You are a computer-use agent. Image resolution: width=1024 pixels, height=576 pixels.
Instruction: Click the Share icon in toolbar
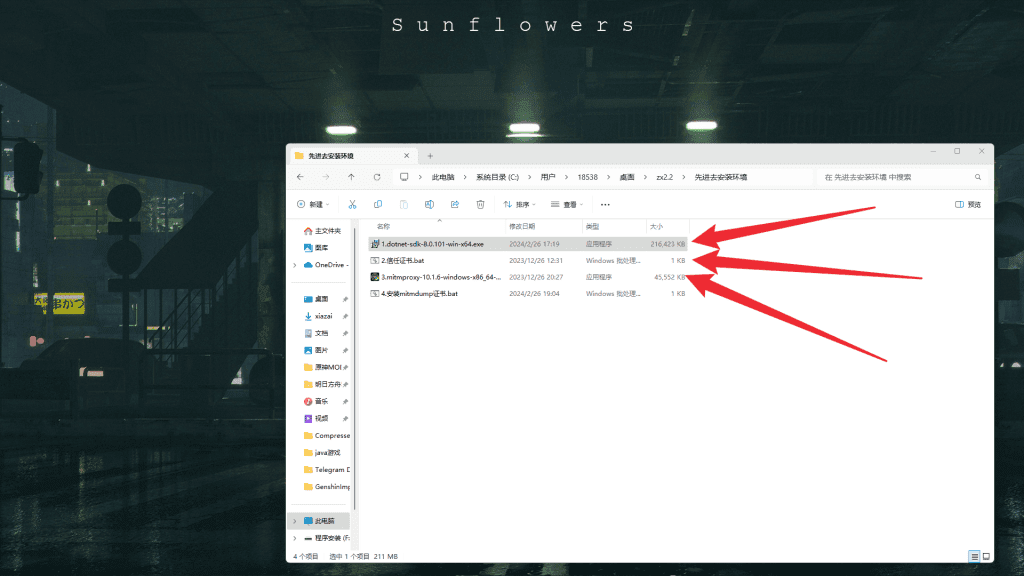click(x=455, y=204)
